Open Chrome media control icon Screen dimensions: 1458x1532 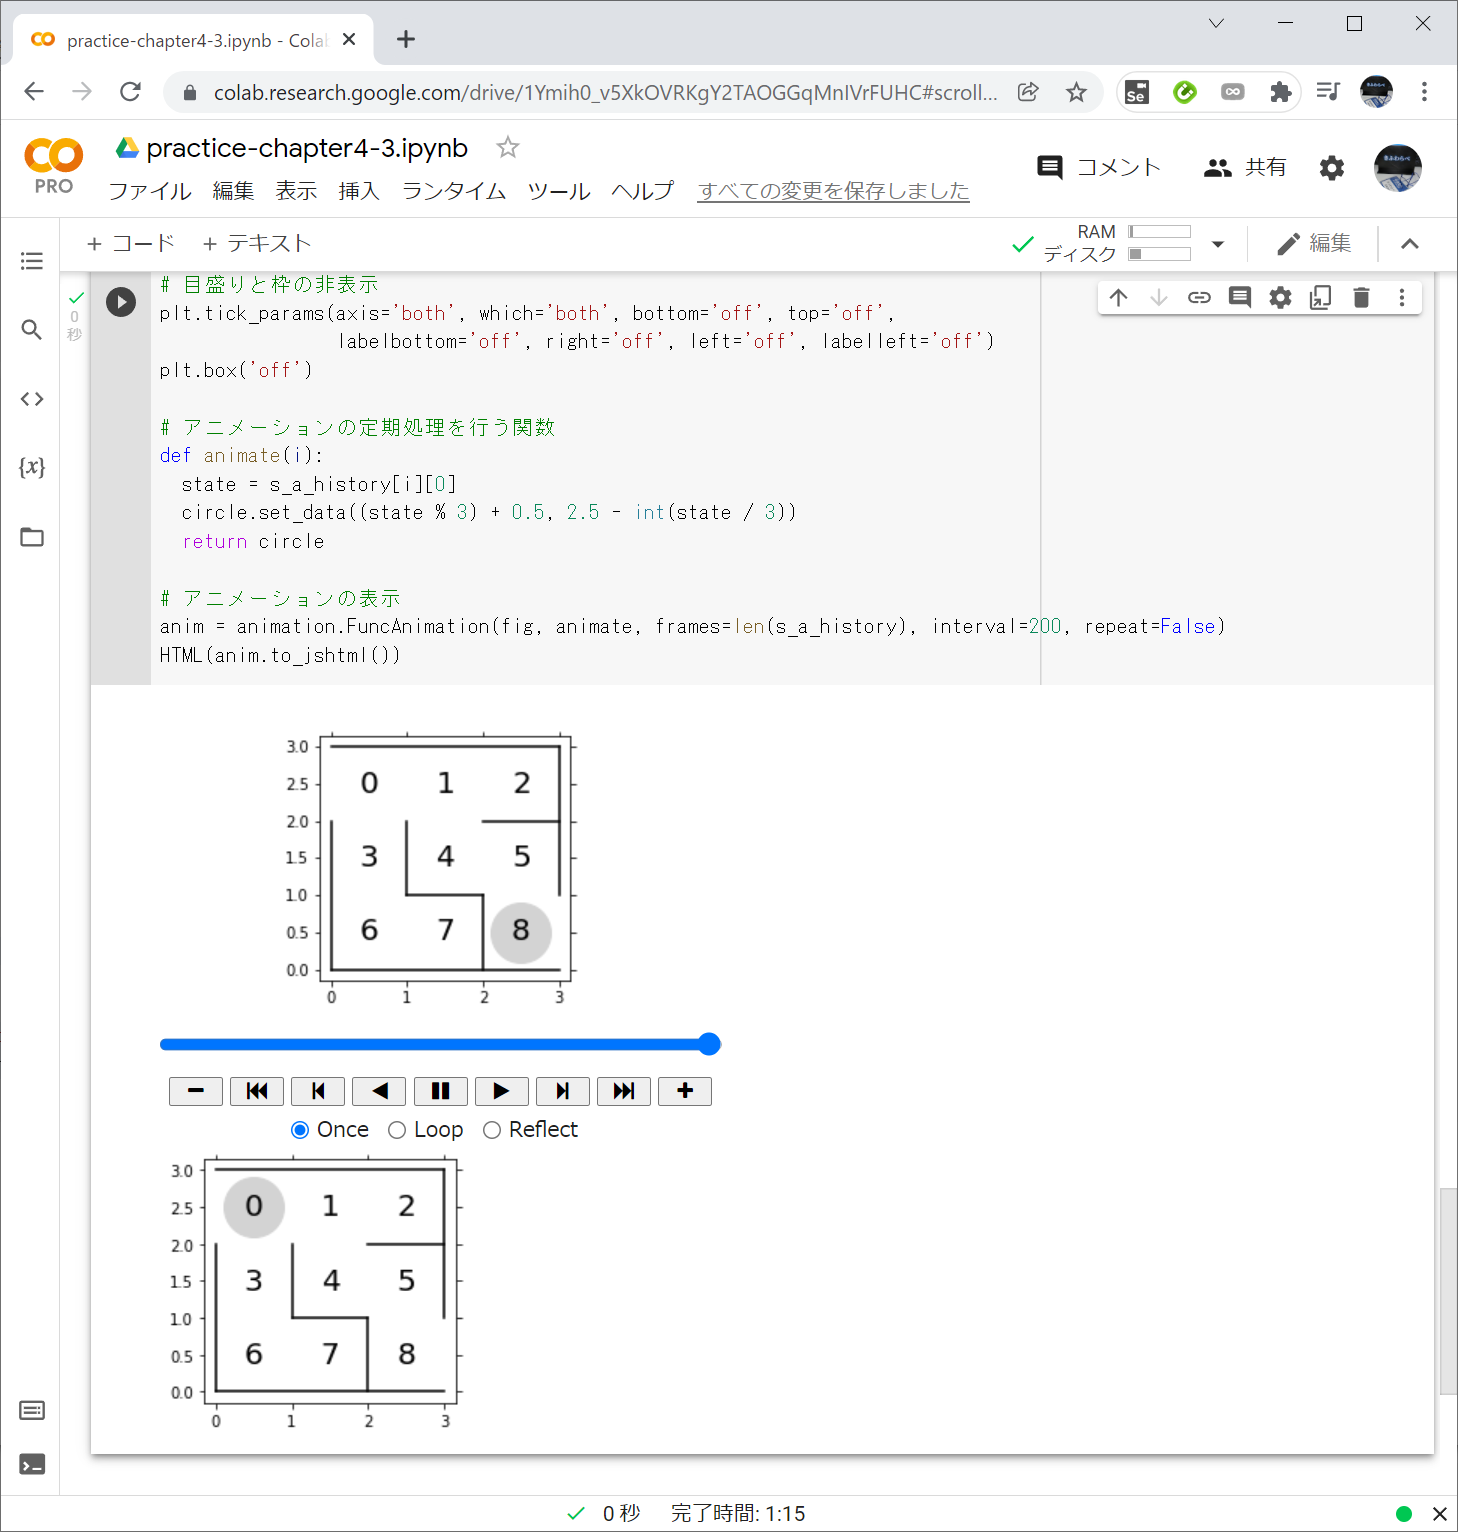point(1328,92)
